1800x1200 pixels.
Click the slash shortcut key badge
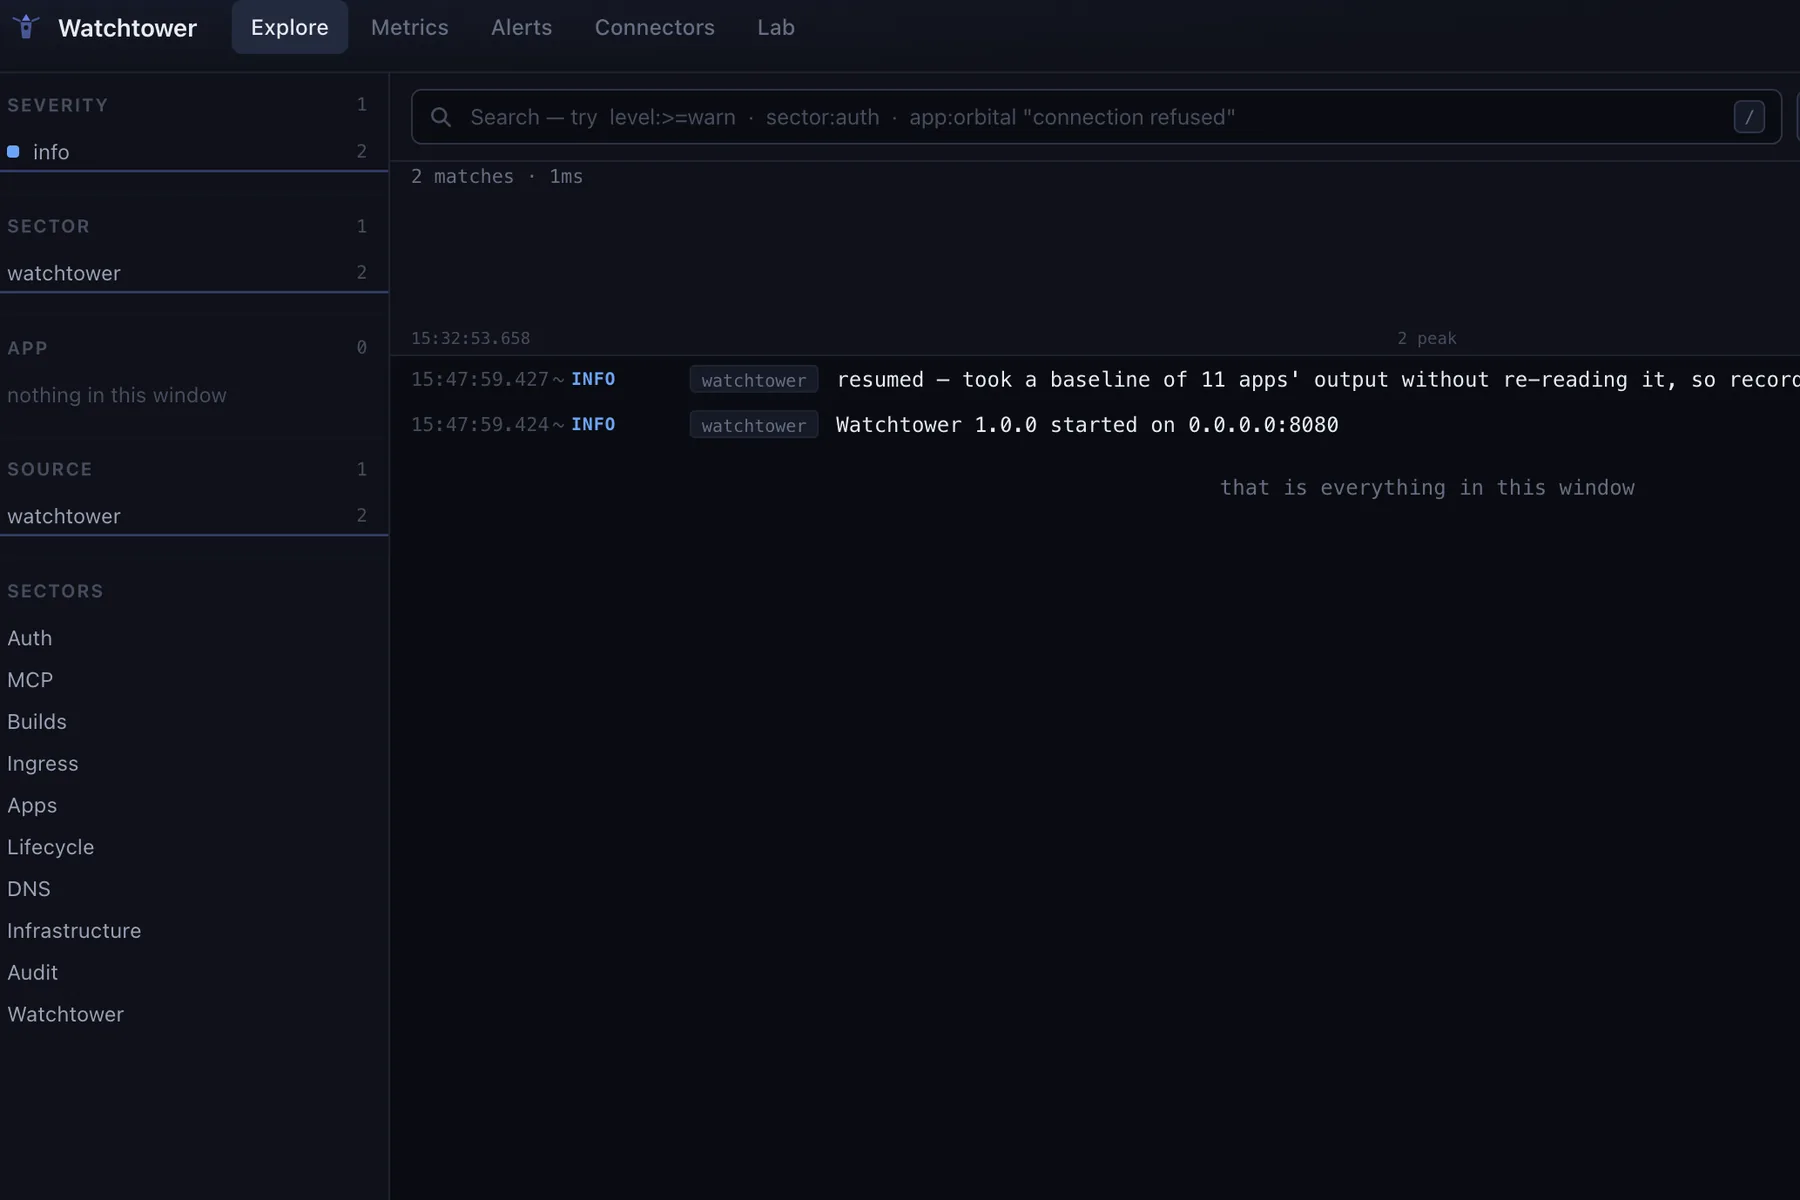click(x=1749, y=117)
